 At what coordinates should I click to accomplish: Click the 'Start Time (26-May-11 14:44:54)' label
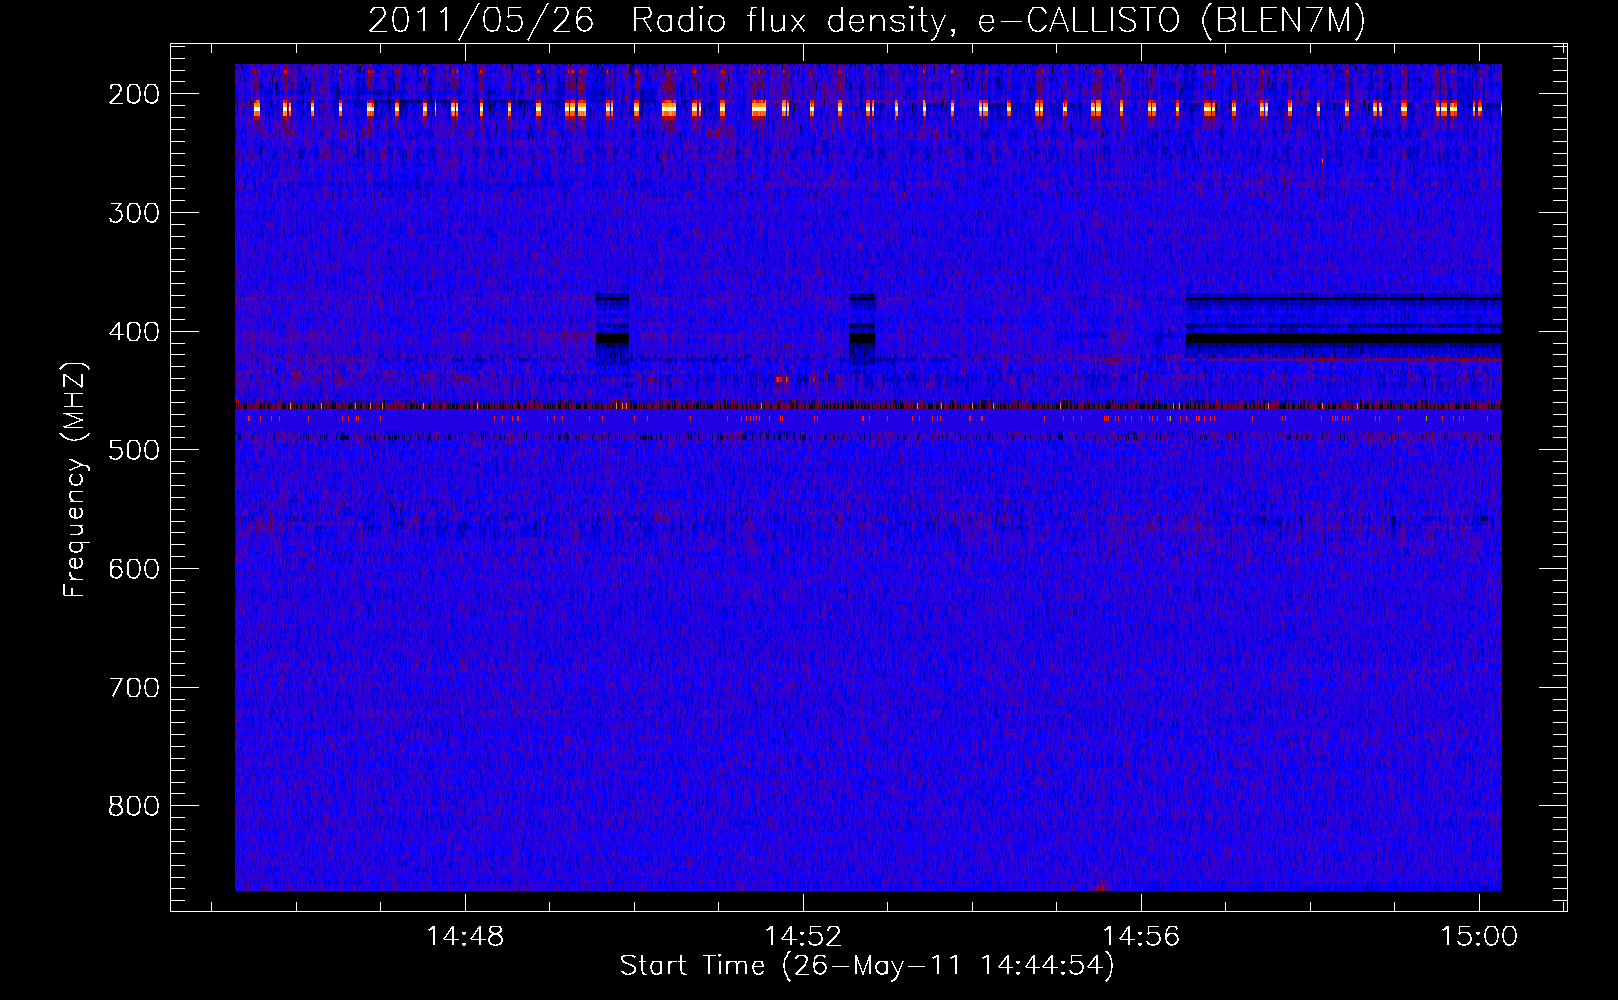[866, 966]
